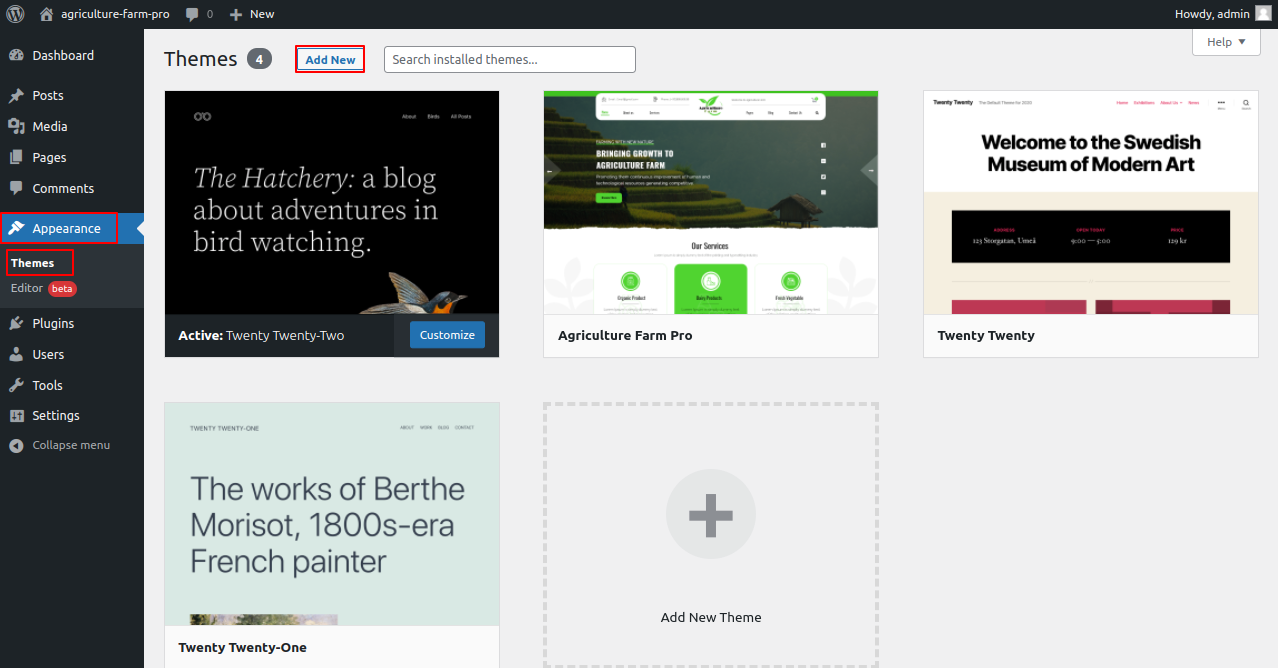Open Dashboard menu item
This screenshot has height=668, width=1278.
63,55
